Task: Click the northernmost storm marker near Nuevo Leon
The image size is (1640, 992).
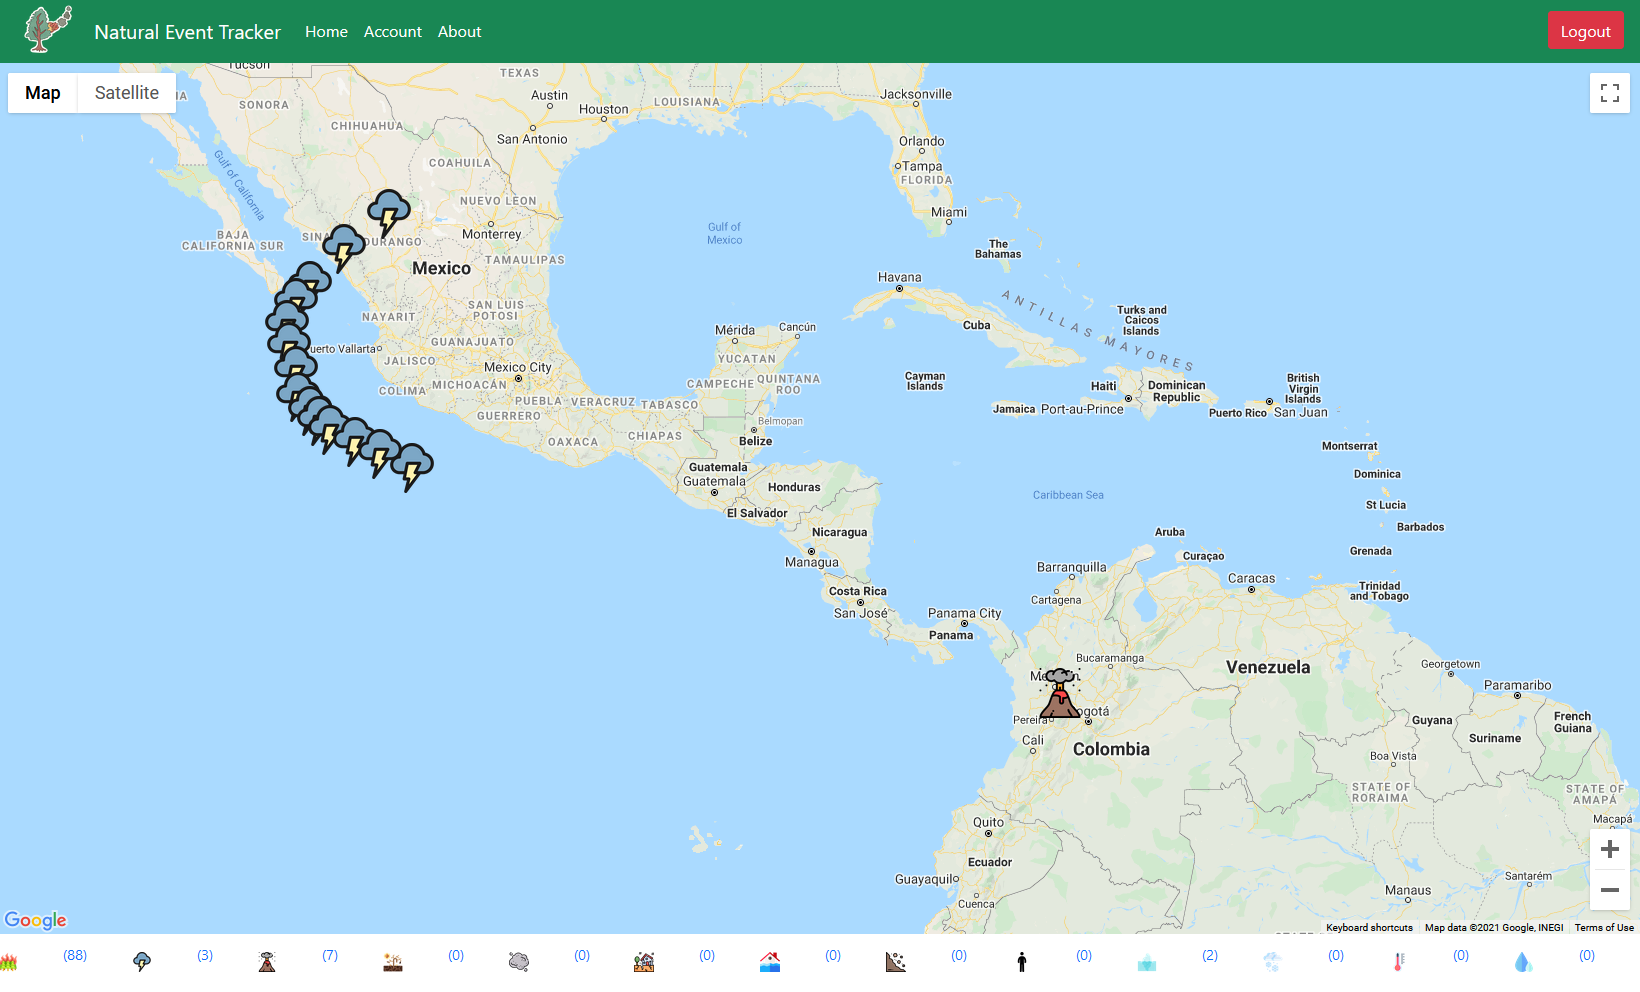Action: [x=388, y=214]
